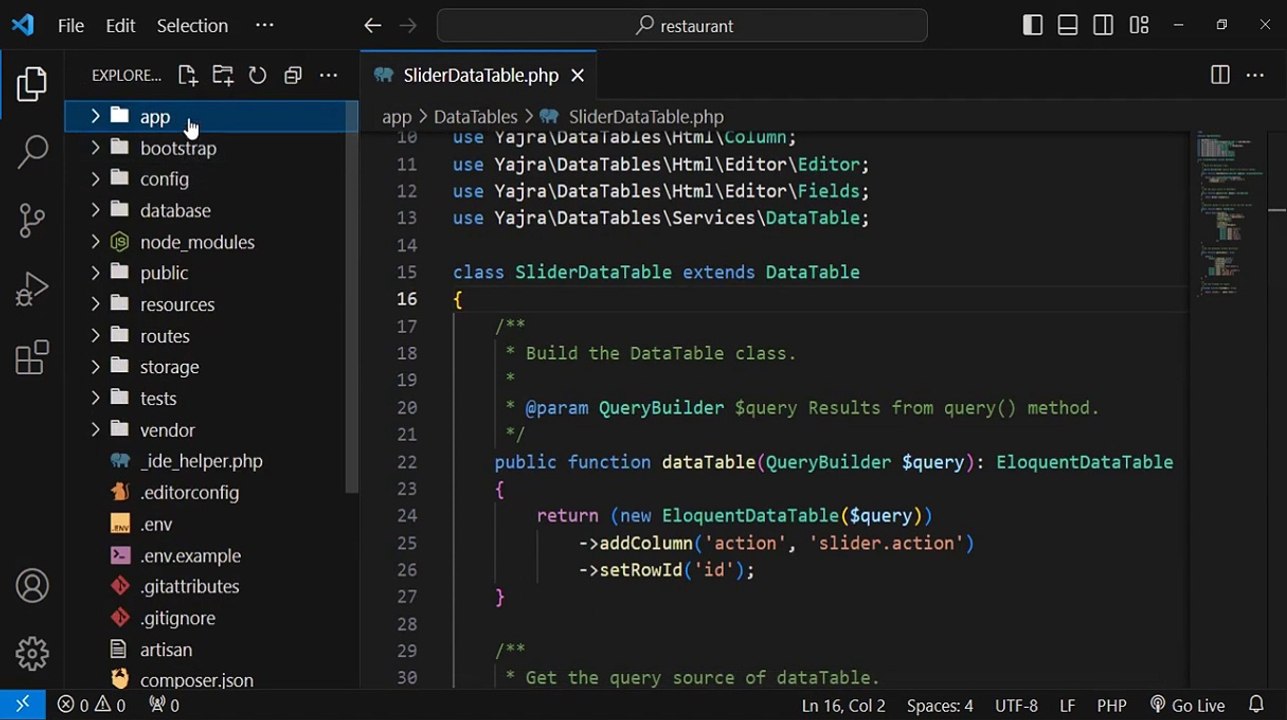Open the Selection menu

pyautogui.click(x=192, y=26)
